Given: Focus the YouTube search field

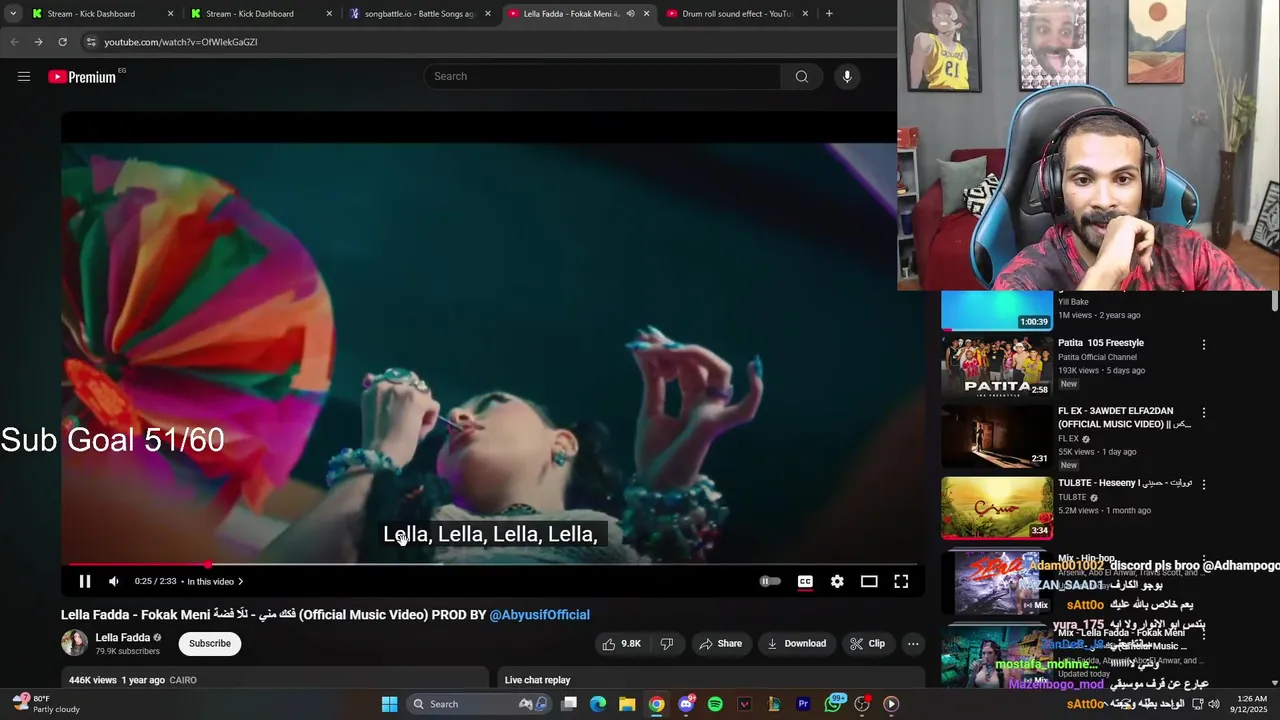Looking at the screenshot, I should click(602, 76).
